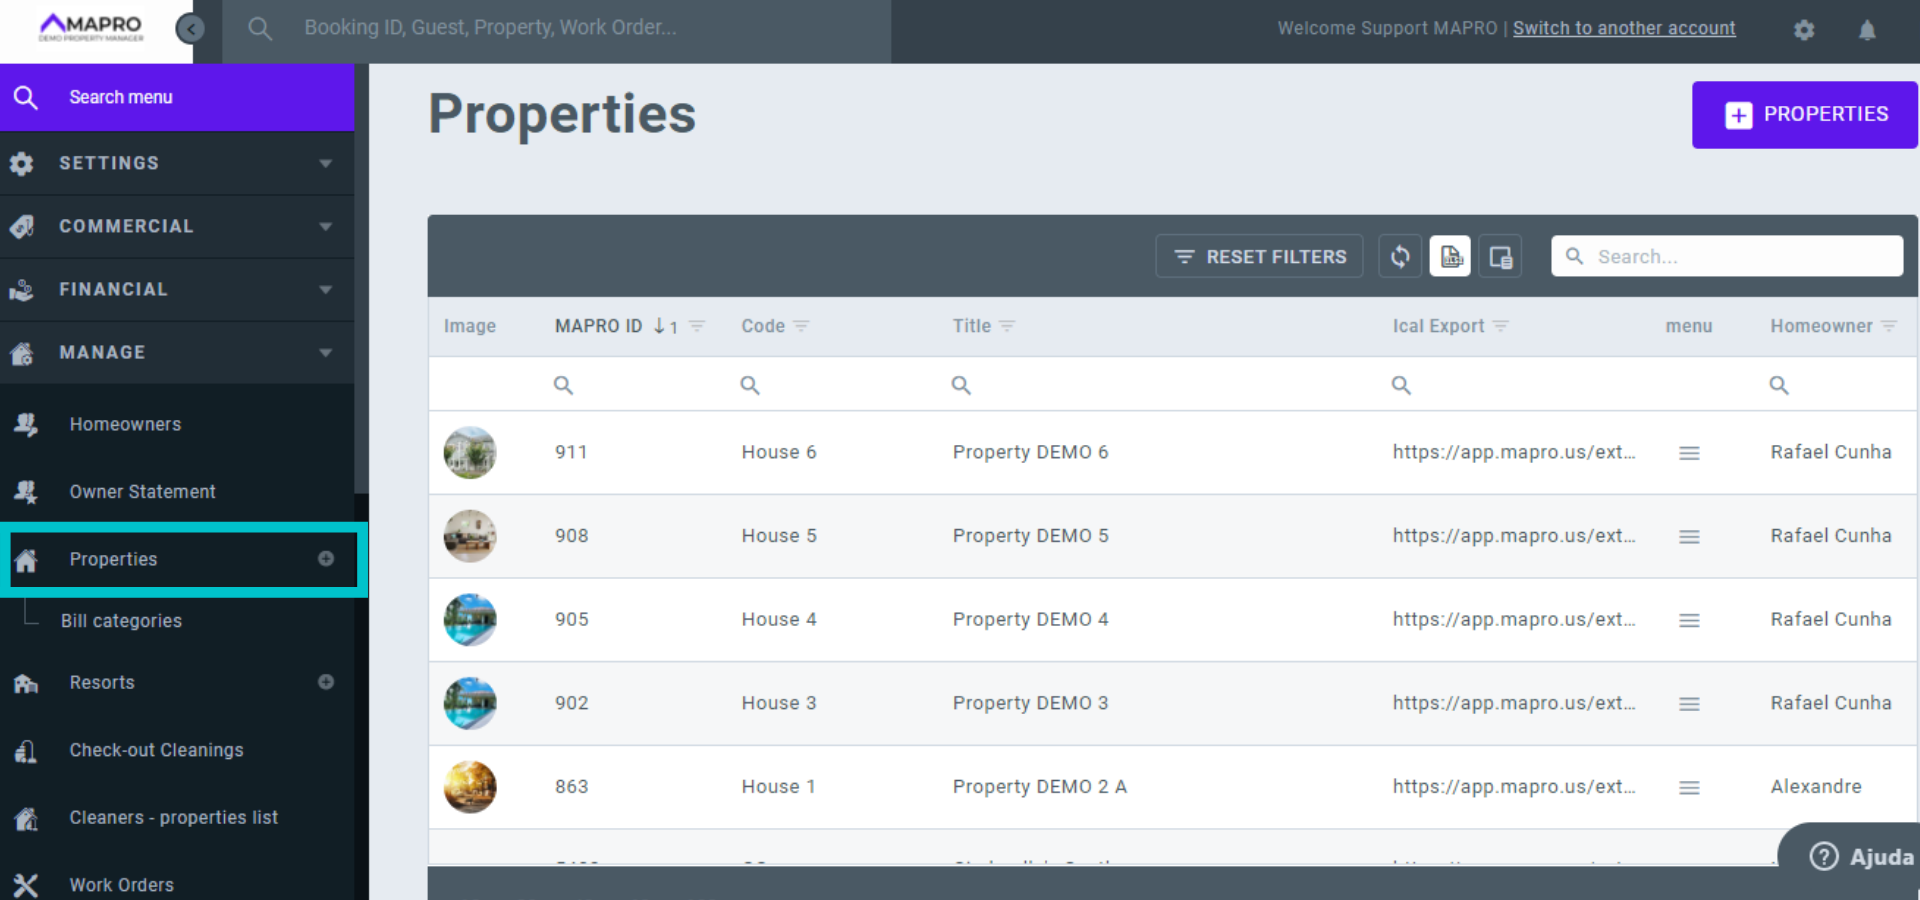This screenshot has height=900, width=1920.
Task: Select the Property DEMO 5 thumbnail image
Action: pos(470,536)
